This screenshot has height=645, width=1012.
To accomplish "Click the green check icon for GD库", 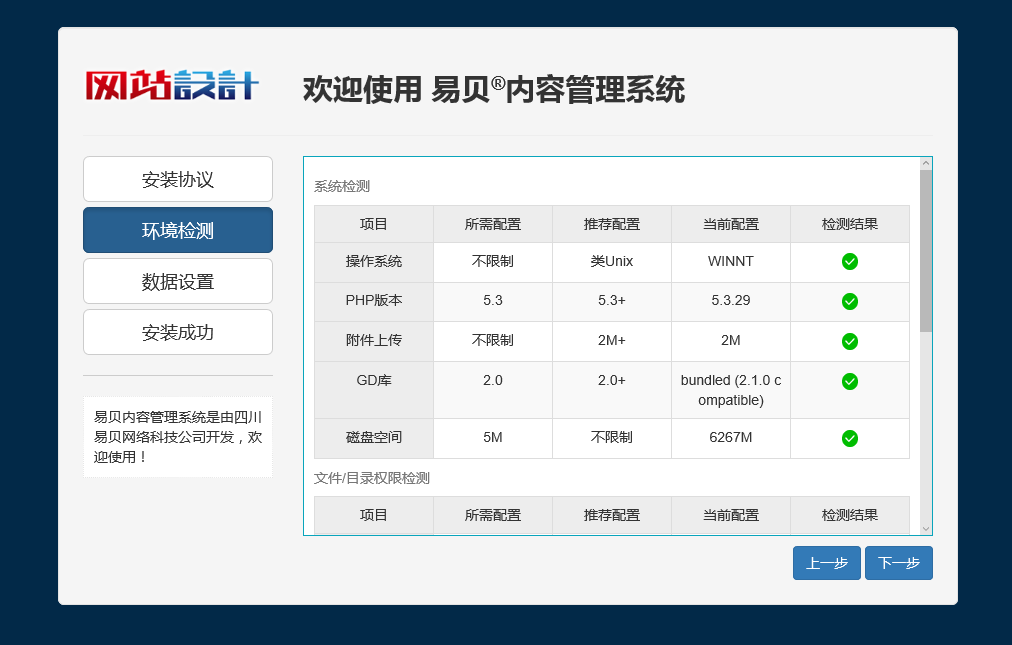I will click(x=850, y=381).
